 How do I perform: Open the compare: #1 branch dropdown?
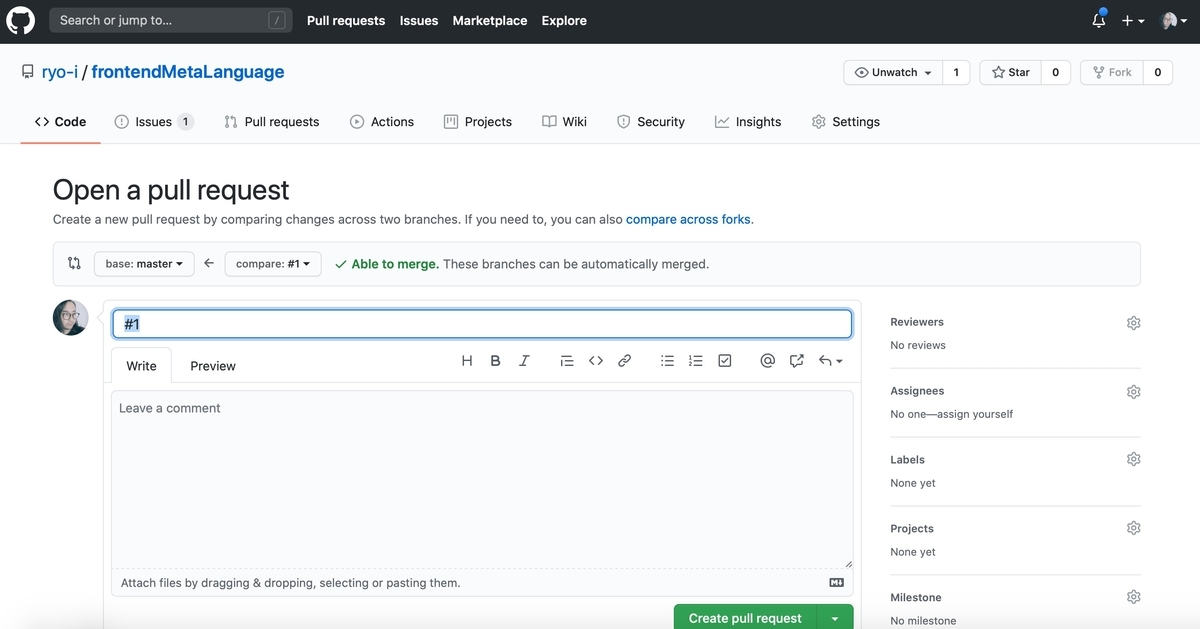click(x=273, y=264)
